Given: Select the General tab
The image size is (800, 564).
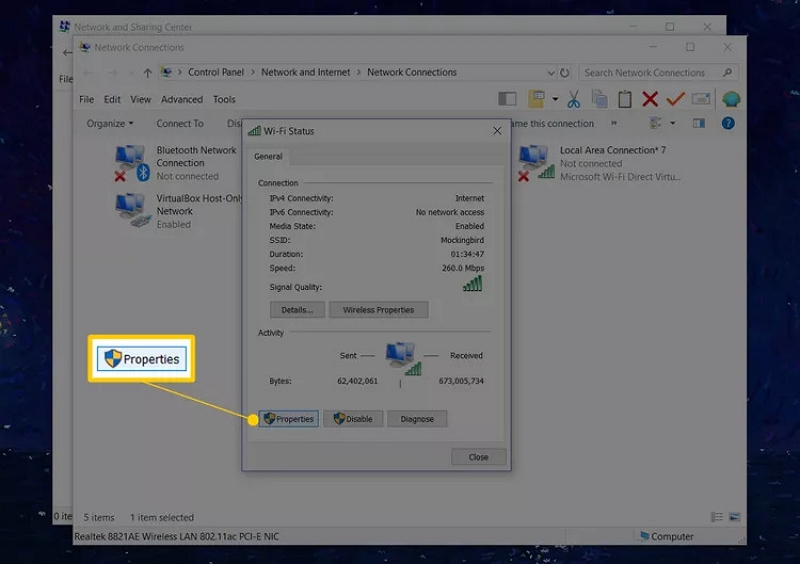Looking at the screenshot, I should pos(268,157).
